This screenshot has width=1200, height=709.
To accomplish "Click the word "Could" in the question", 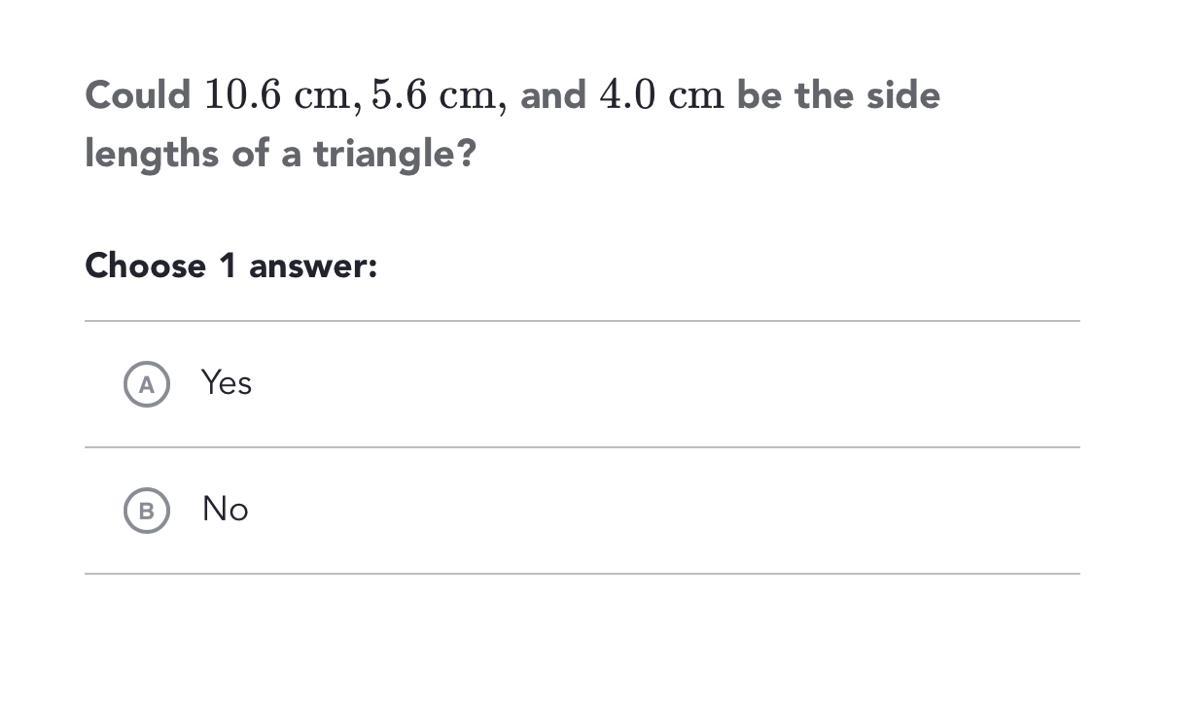I will (x=138, y=95).
